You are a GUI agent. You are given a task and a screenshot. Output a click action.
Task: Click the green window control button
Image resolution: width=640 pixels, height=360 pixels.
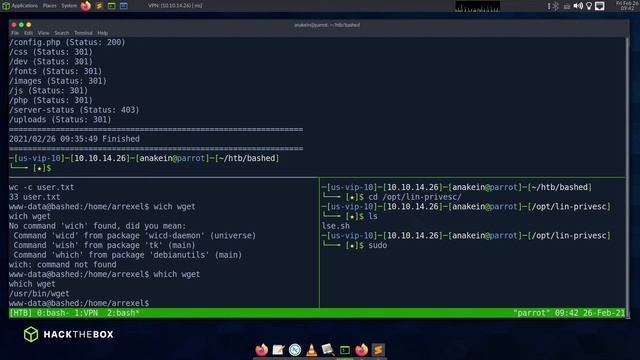[21, 25]
